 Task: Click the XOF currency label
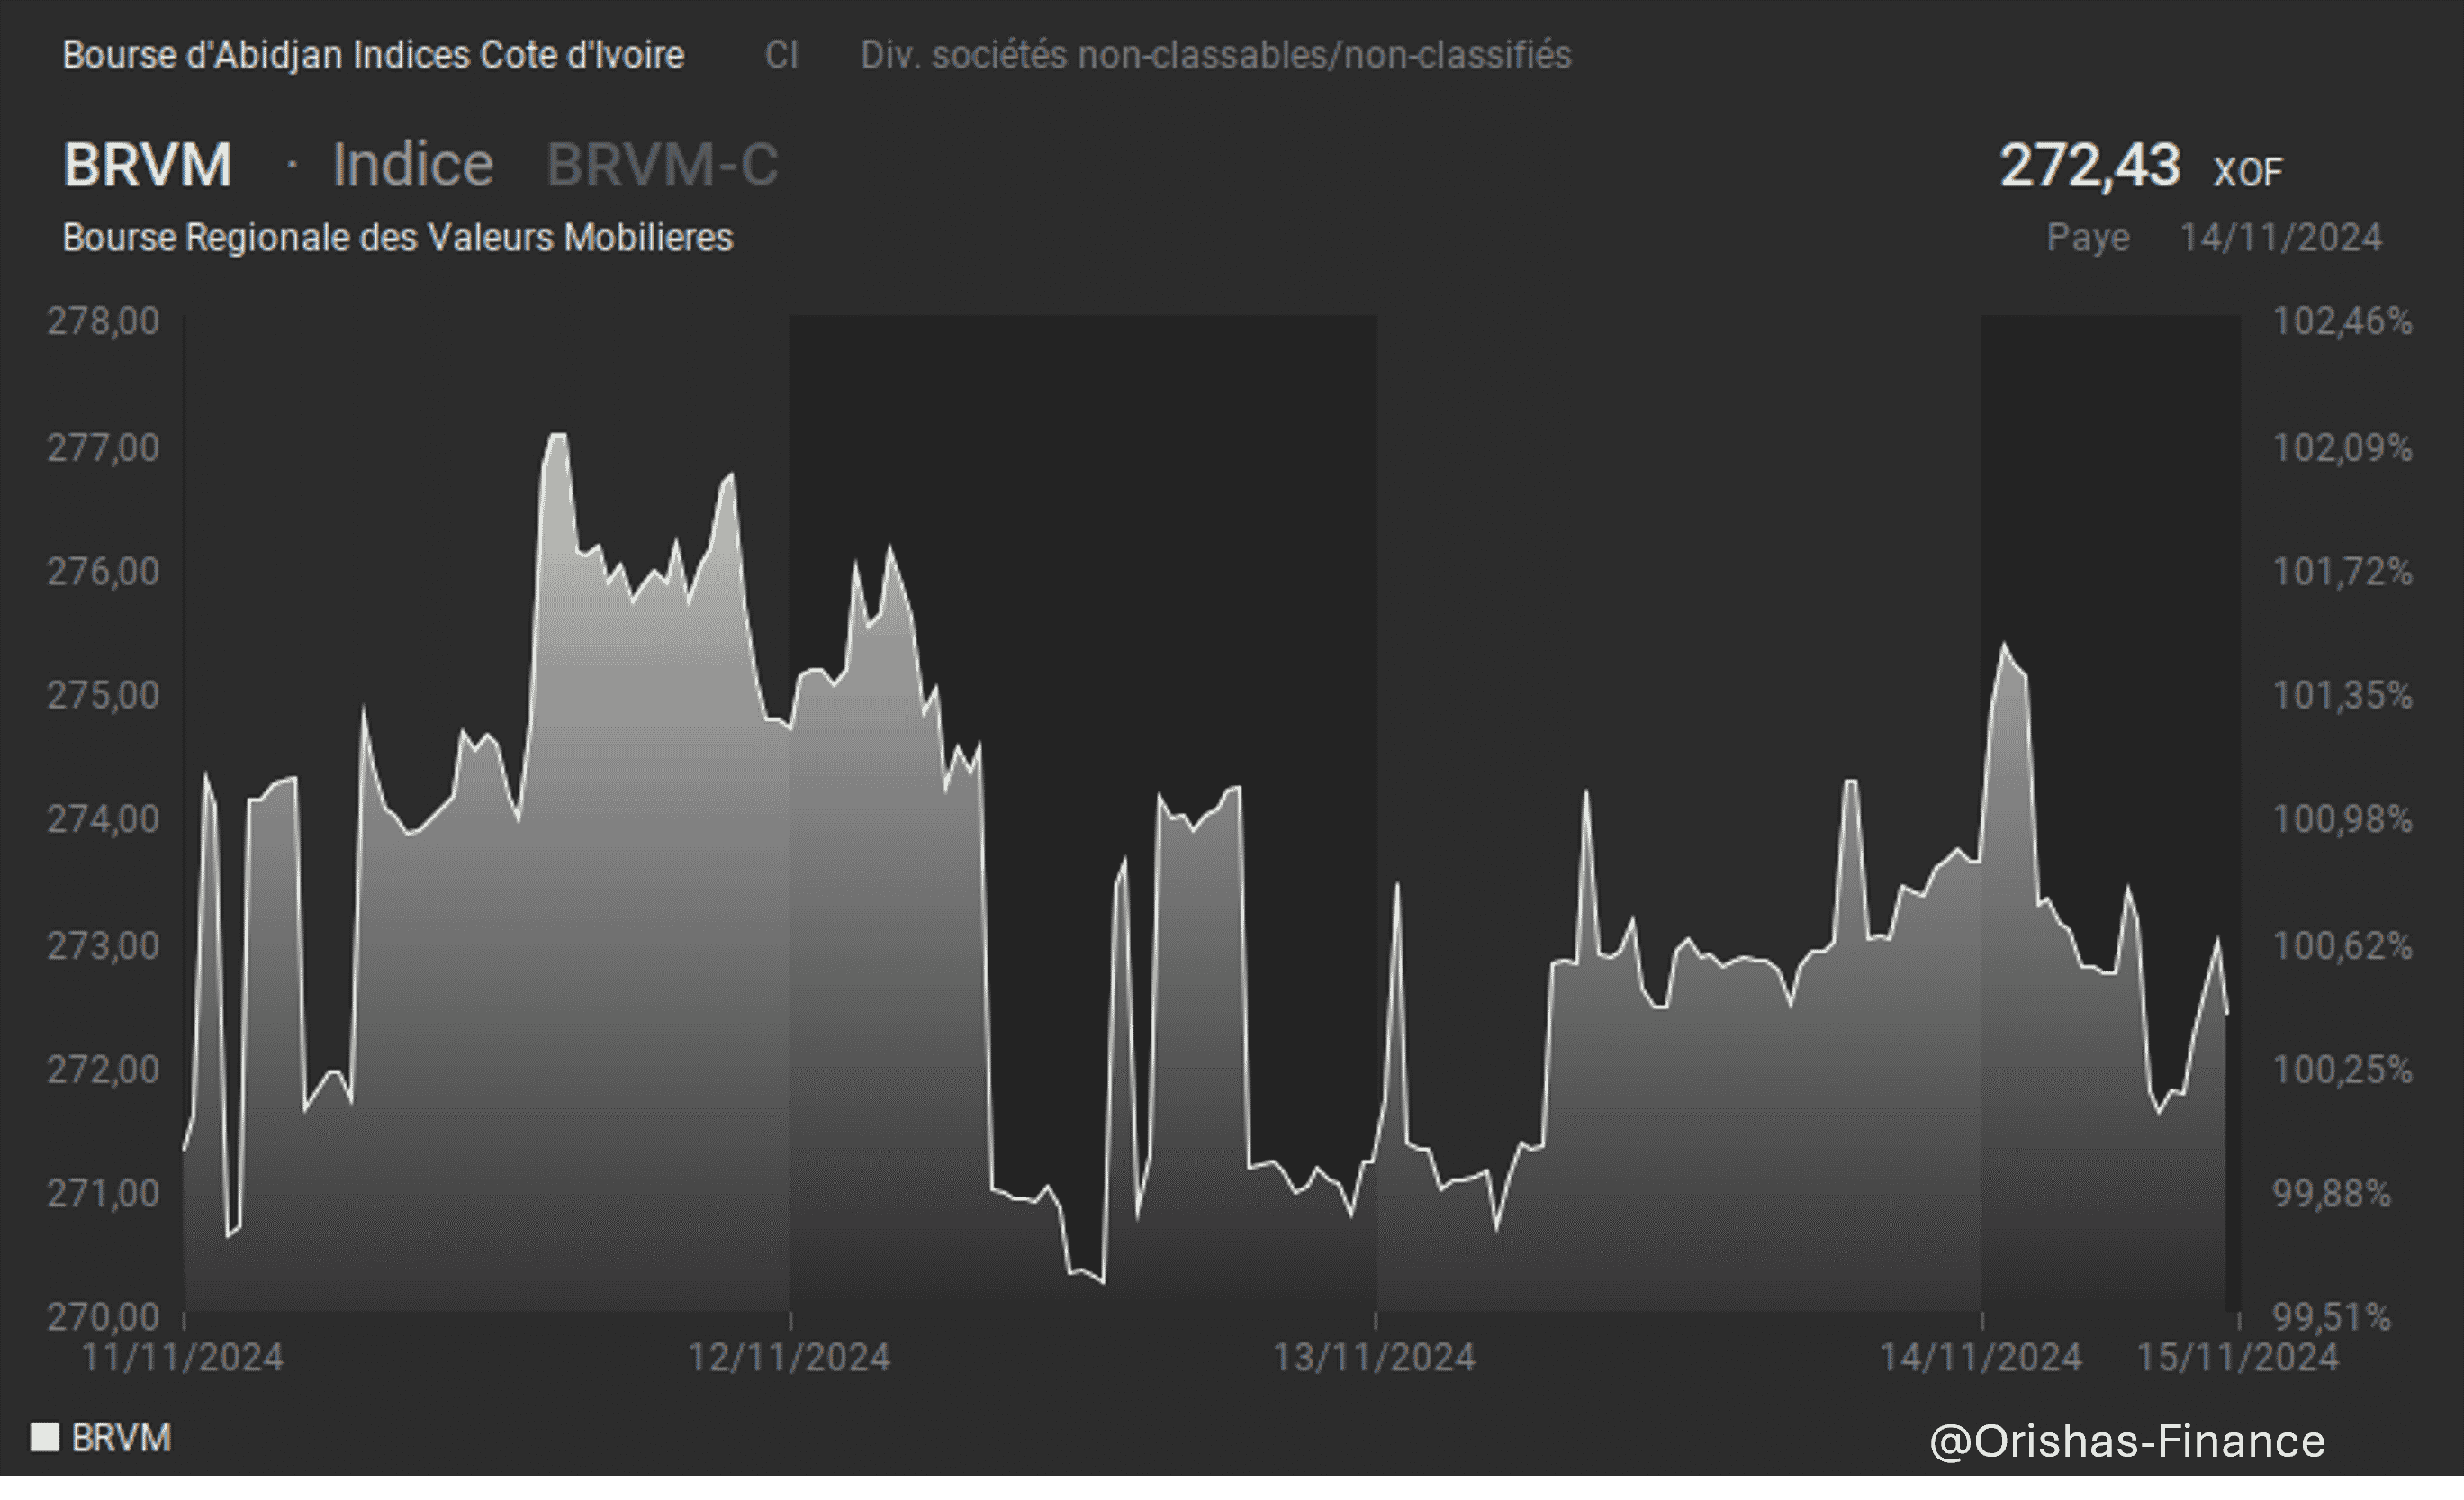coord(2248,172)
